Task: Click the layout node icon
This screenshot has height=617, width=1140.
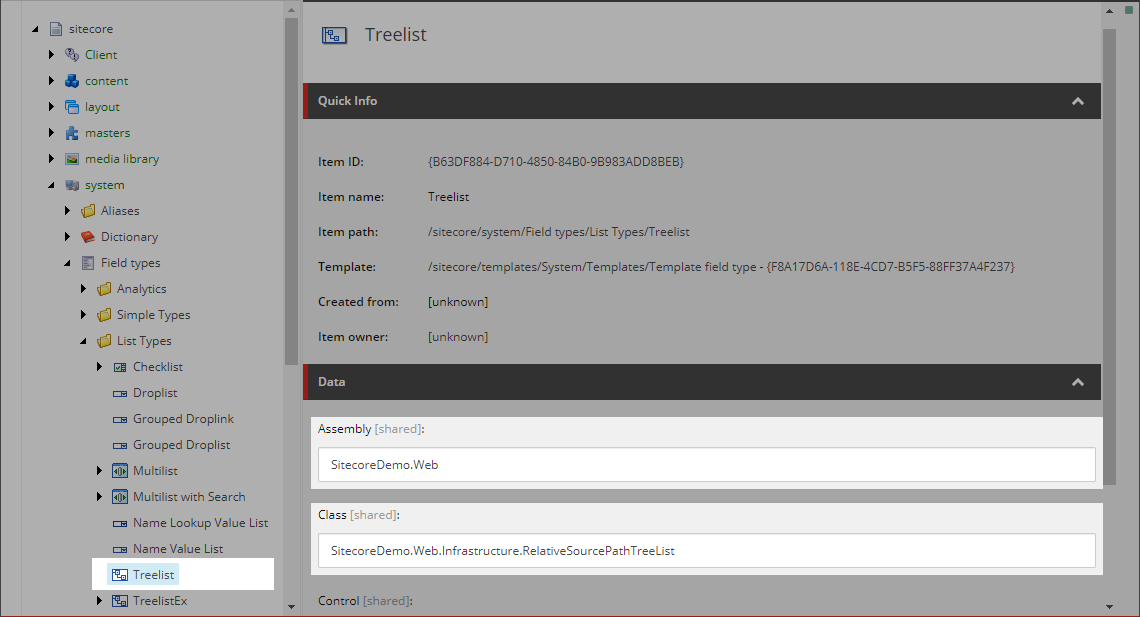Action: coord(72,107)
